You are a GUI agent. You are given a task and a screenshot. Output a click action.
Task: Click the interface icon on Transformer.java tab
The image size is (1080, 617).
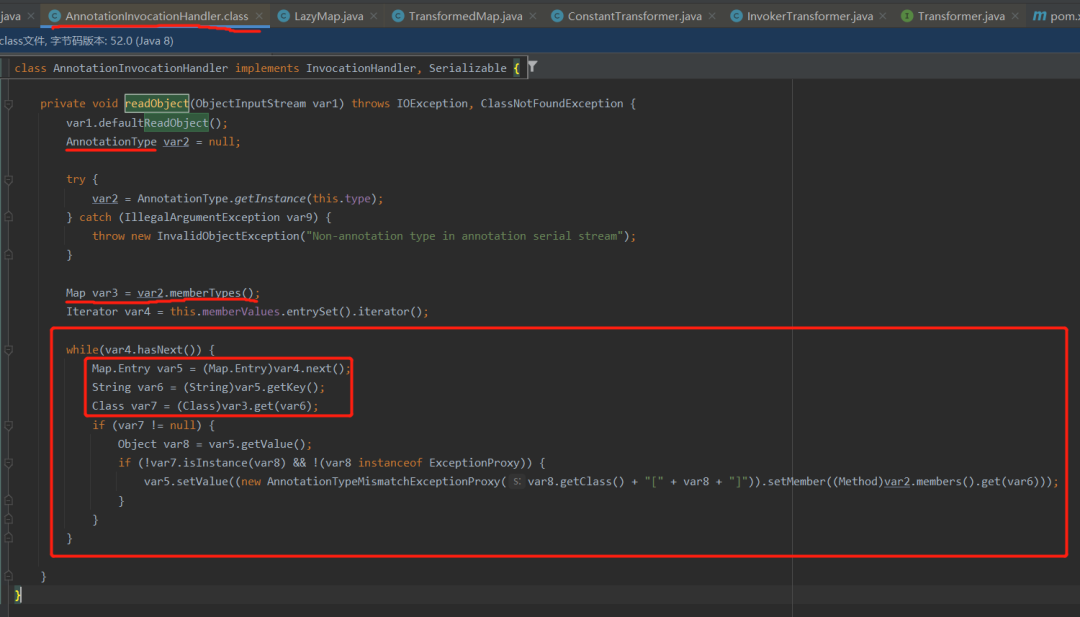pyautogui.click(x=907, y=16)
